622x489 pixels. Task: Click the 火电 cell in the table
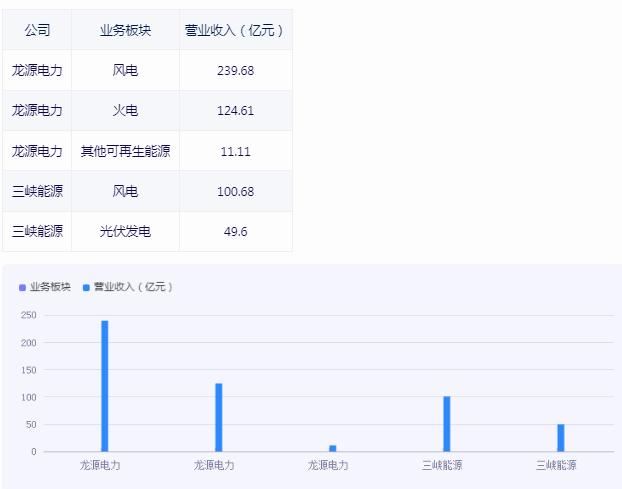(125, 111)
